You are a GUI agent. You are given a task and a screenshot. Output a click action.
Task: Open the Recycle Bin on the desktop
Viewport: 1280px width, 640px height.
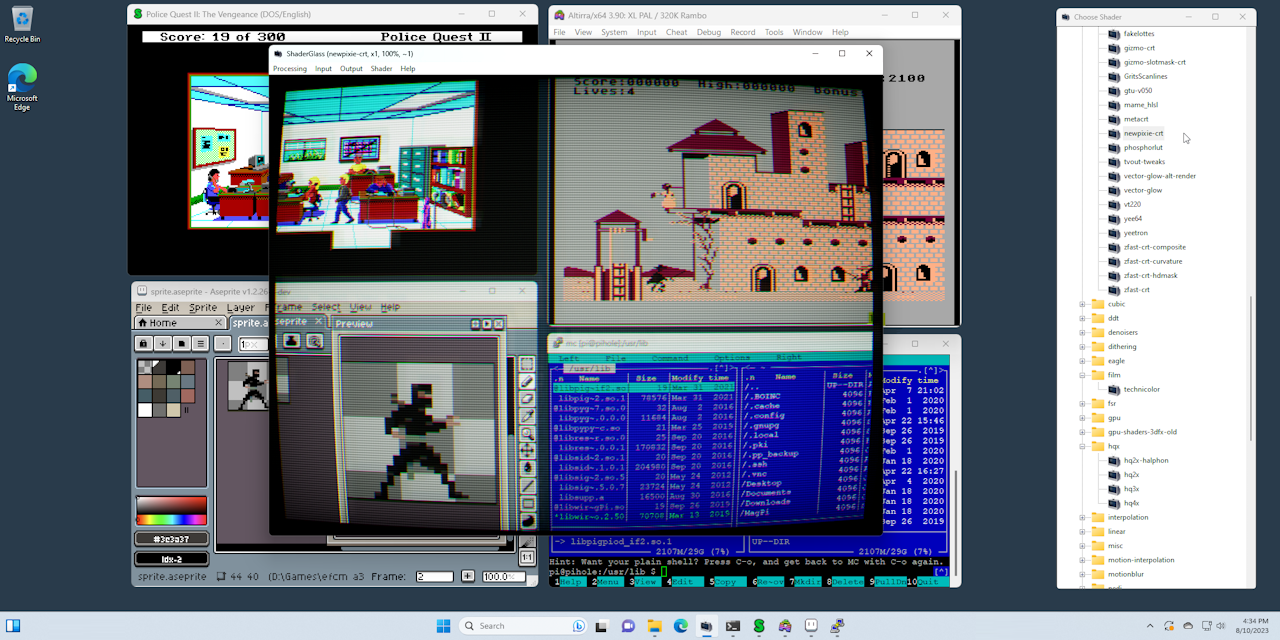(x=22, y=18)
